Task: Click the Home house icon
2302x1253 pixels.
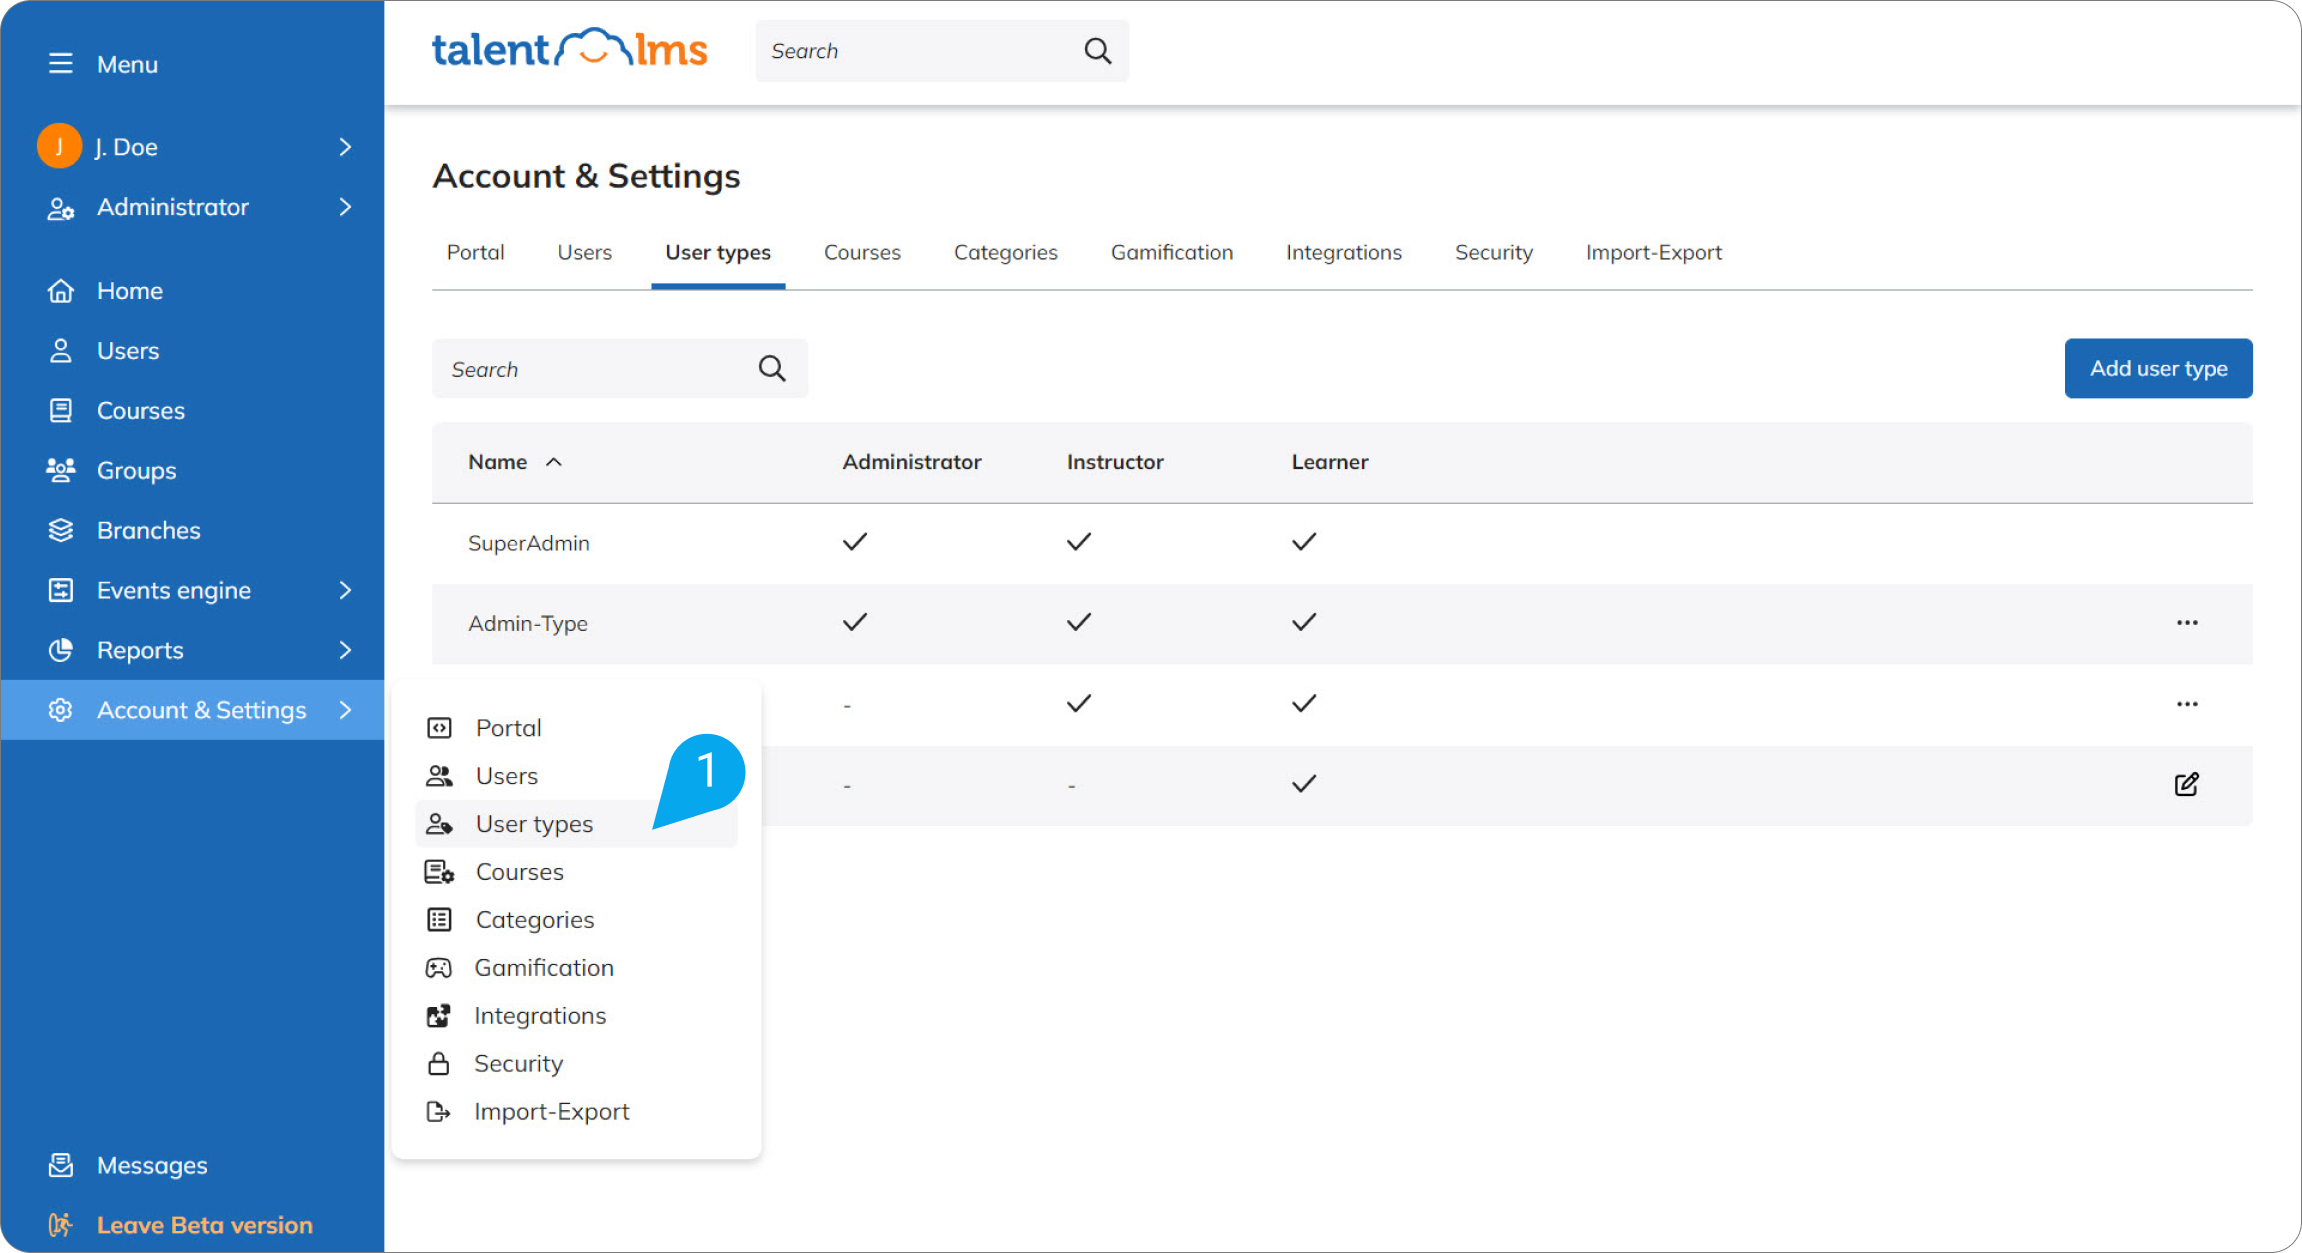Action: 60,291
